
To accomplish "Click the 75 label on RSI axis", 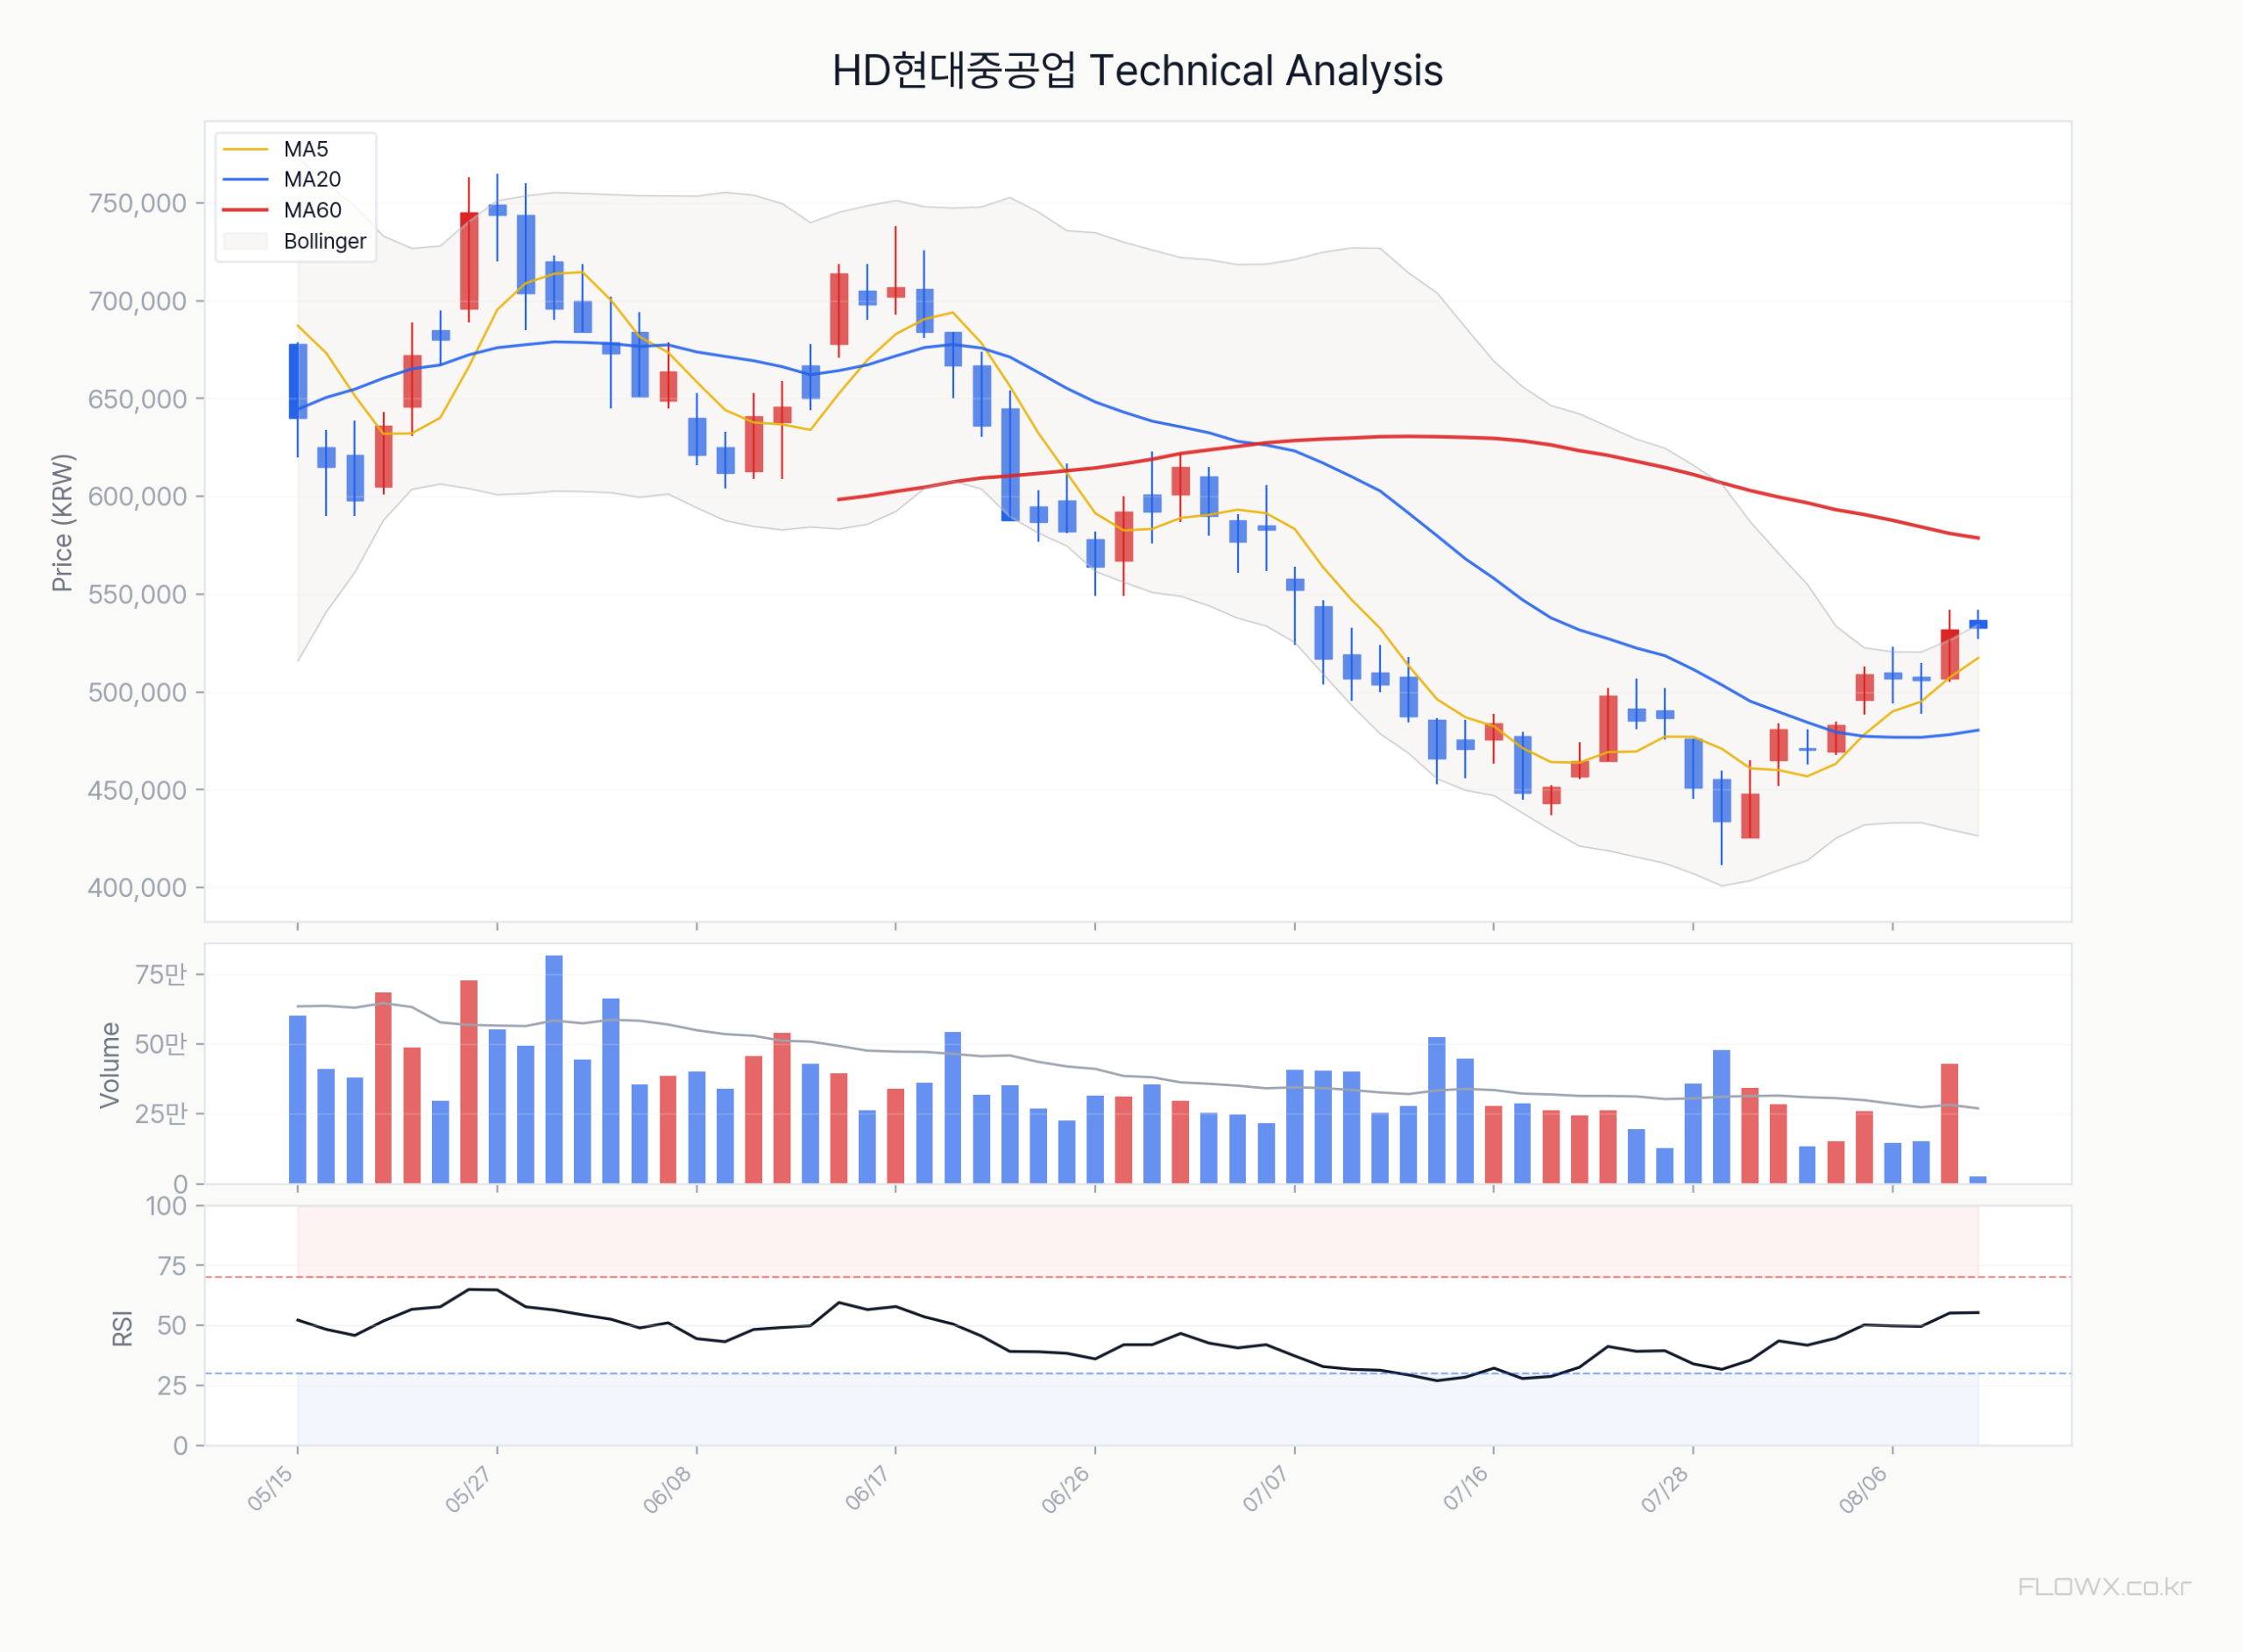I will [x=173, y=1267].
